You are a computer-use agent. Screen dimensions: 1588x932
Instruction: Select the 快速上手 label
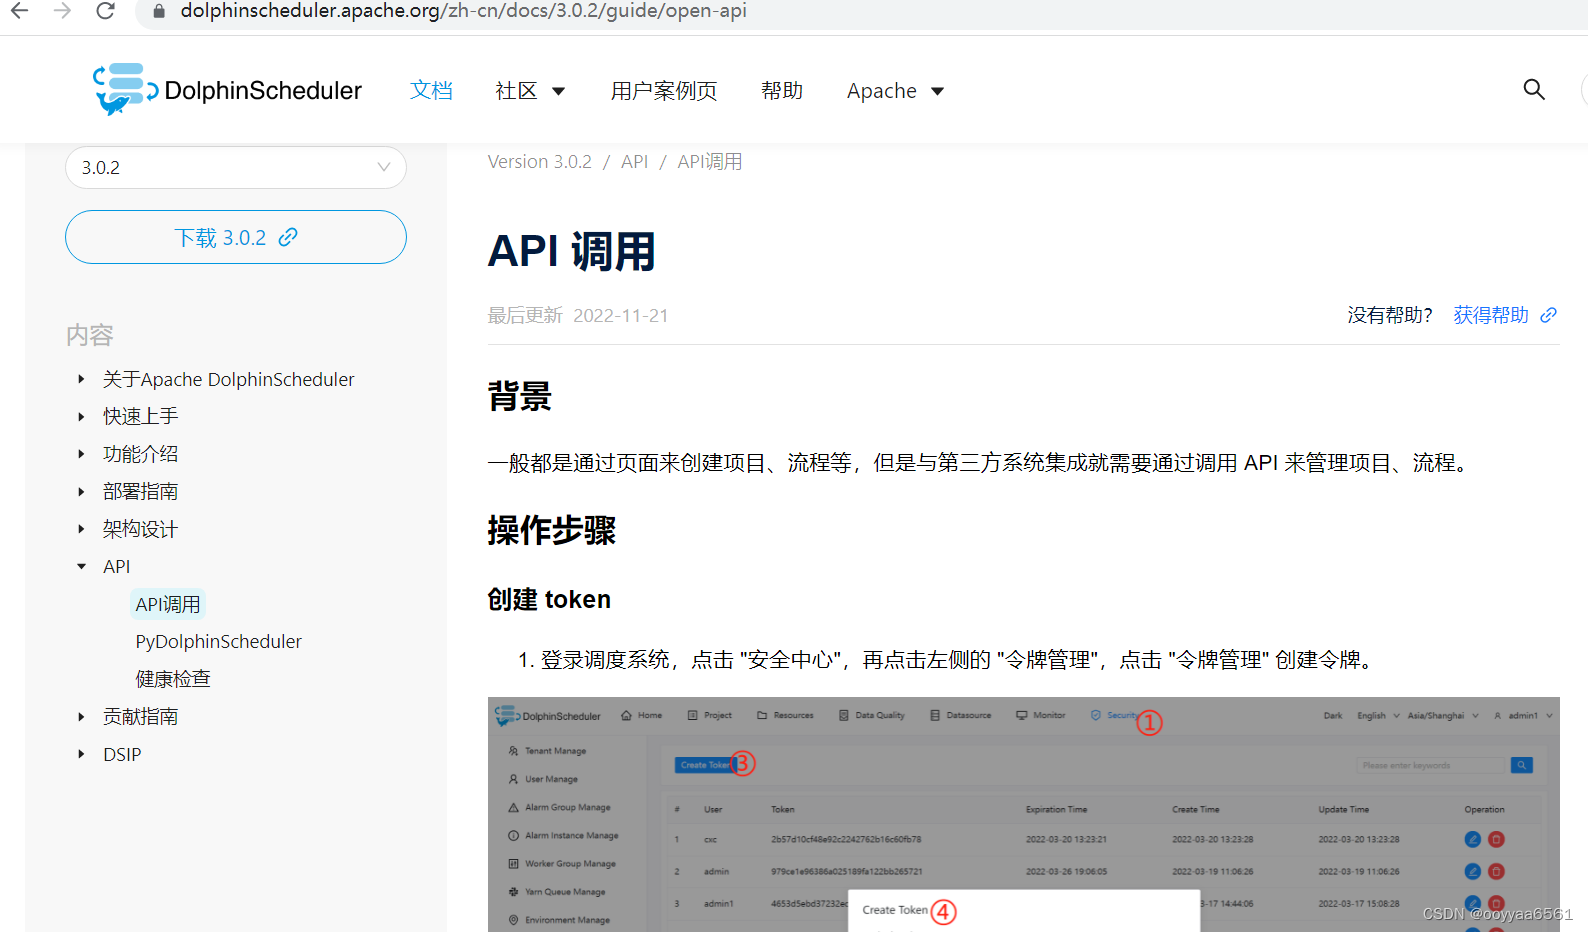140,416
